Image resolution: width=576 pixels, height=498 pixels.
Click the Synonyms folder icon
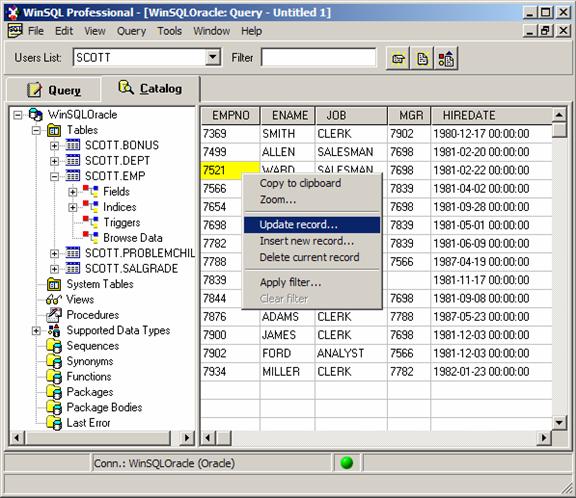coord(54,361)
